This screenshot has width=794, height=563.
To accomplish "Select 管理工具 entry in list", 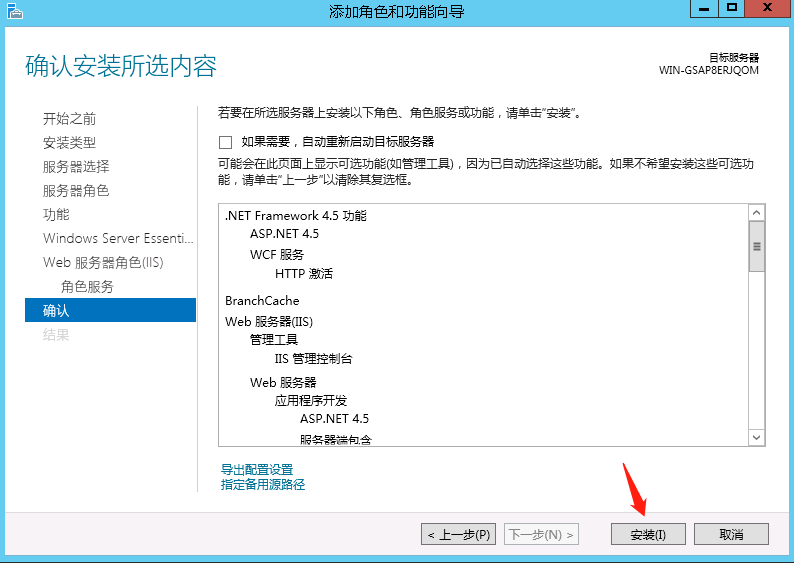I will pos(274,340).
